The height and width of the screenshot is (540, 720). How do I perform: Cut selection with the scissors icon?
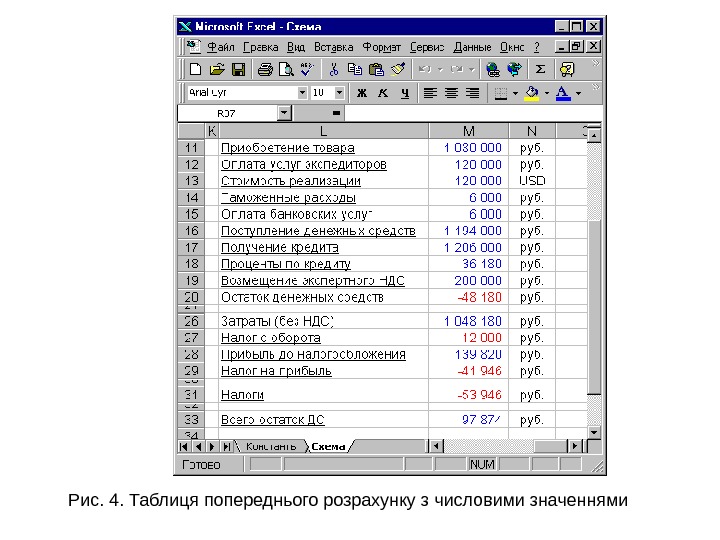point(334,69)
